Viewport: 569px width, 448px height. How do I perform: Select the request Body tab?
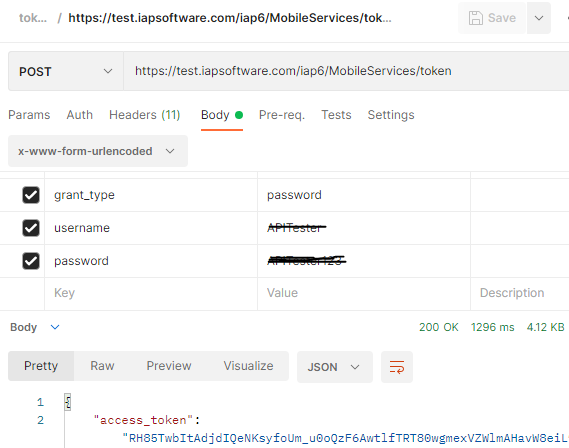pyautogui.click(x=222, y=115)
